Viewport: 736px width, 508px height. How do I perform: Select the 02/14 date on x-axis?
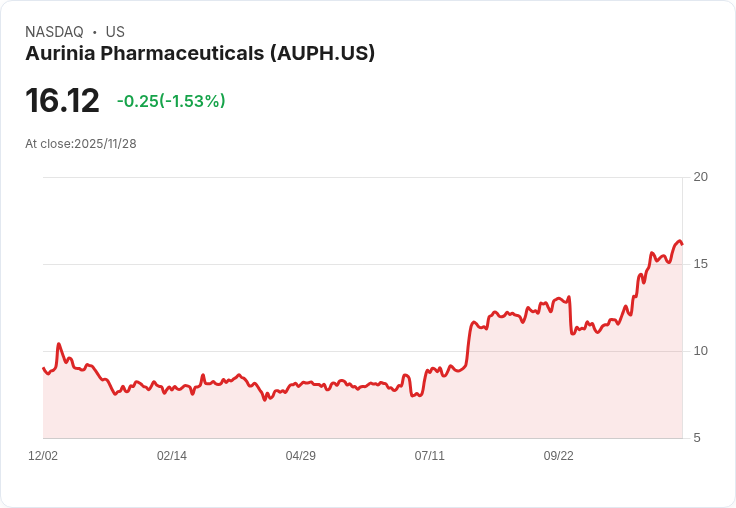(x=172, y=456)
